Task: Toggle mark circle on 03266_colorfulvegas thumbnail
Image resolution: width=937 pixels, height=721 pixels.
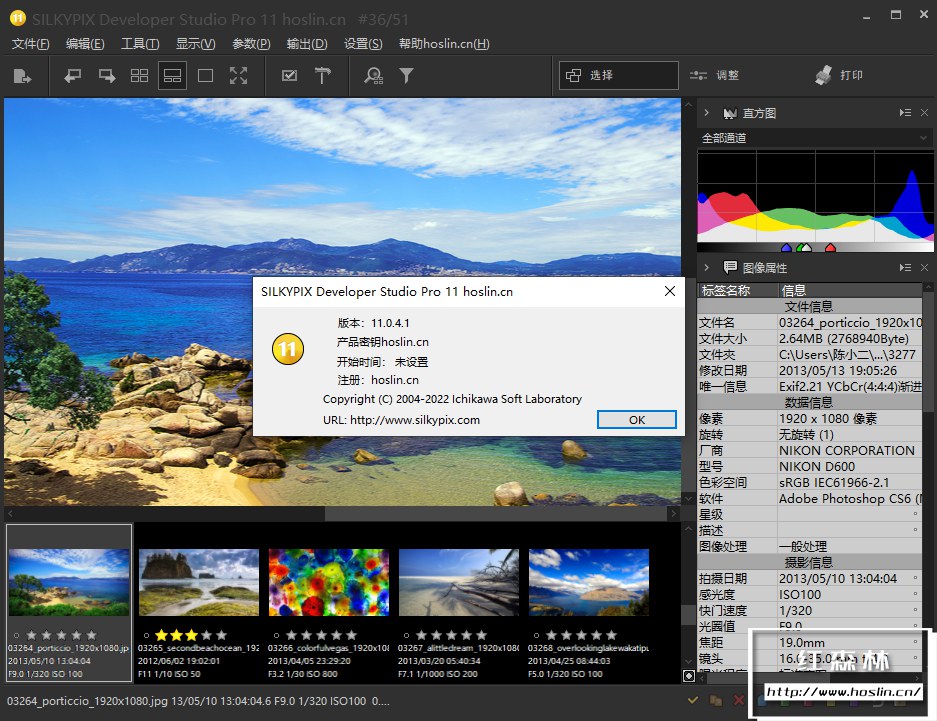Action: coord(276,635)
